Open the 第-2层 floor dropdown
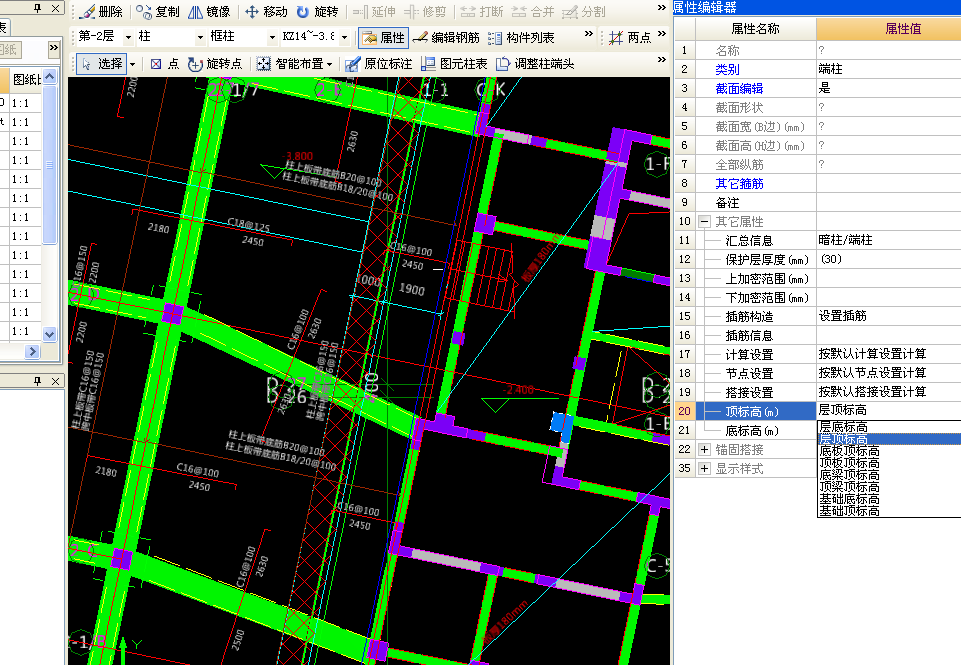Screen dimensions: 961x665 tap(128, 37)
